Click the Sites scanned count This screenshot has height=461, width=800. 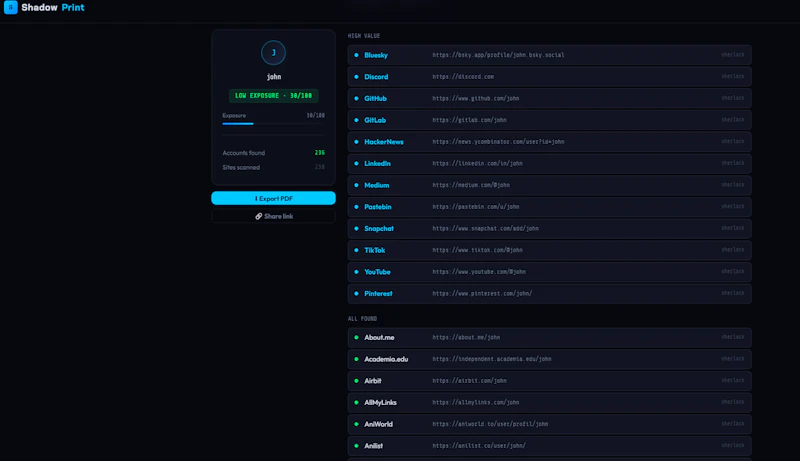click(x=319, y=167)
